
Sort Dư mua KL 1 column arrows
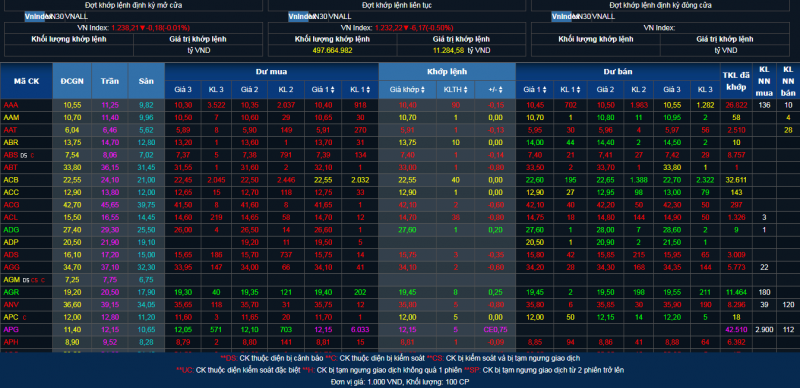[369, 90]
